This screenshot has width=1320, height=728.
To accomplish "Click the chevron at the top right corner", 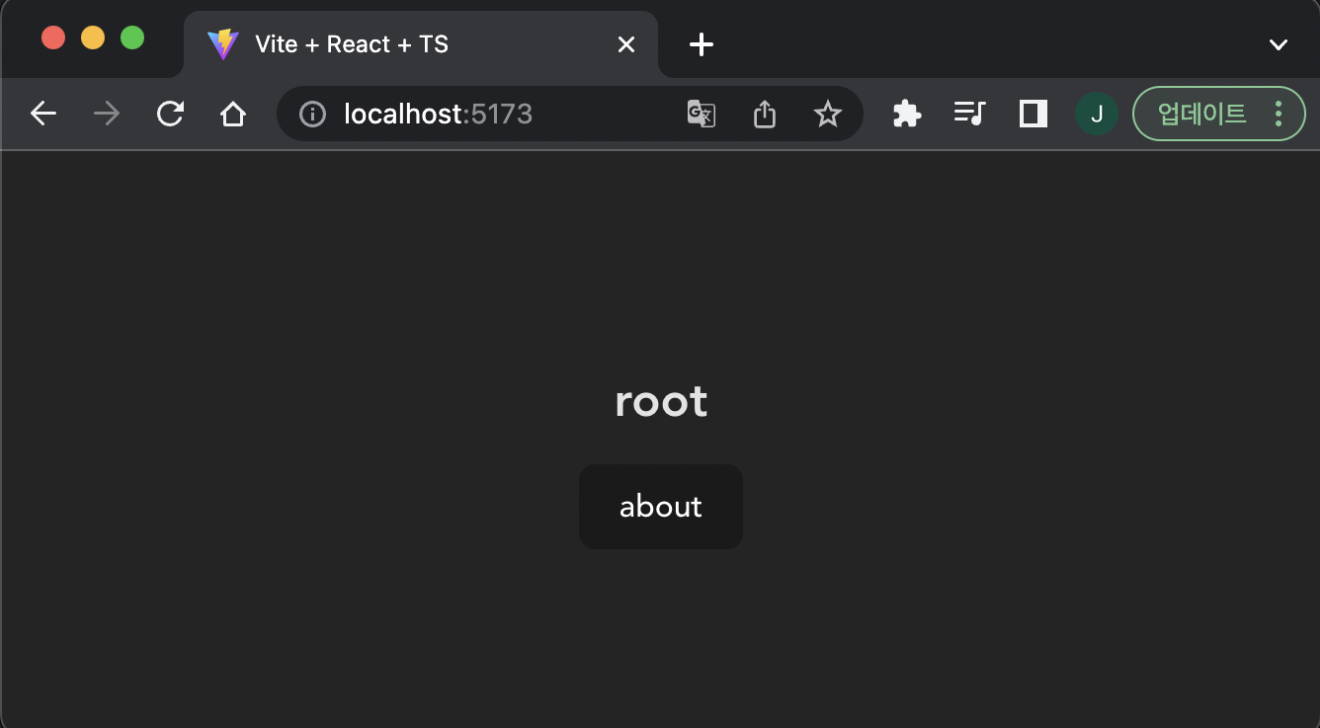I will pos(1278,44).
